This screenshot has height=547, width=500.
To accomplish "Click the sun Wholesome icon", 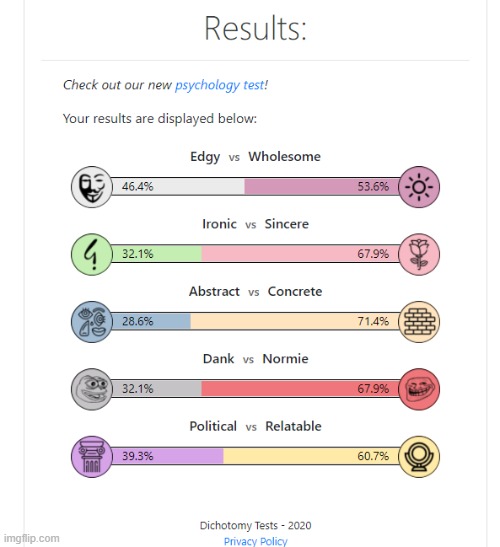I will 419,187.
